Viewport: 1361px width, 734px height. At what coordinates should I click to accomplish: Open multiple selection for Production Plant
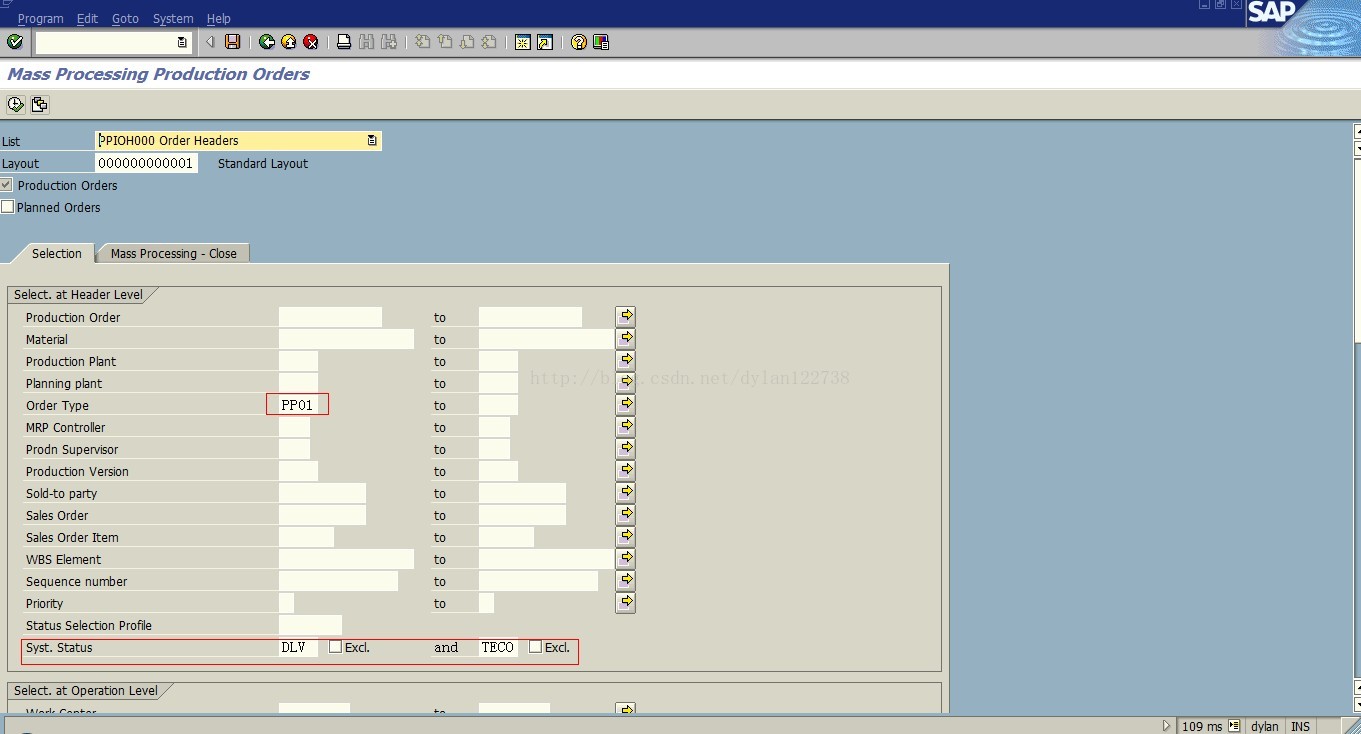[626, 360]
